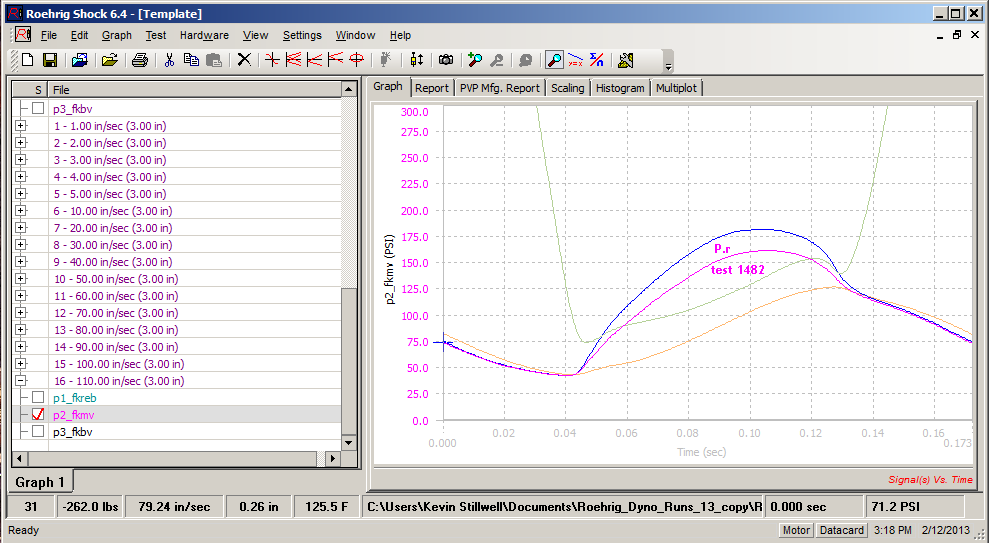989x543 pixels.
Task: Click the camera snapshot icon
Action: point(446,60)
